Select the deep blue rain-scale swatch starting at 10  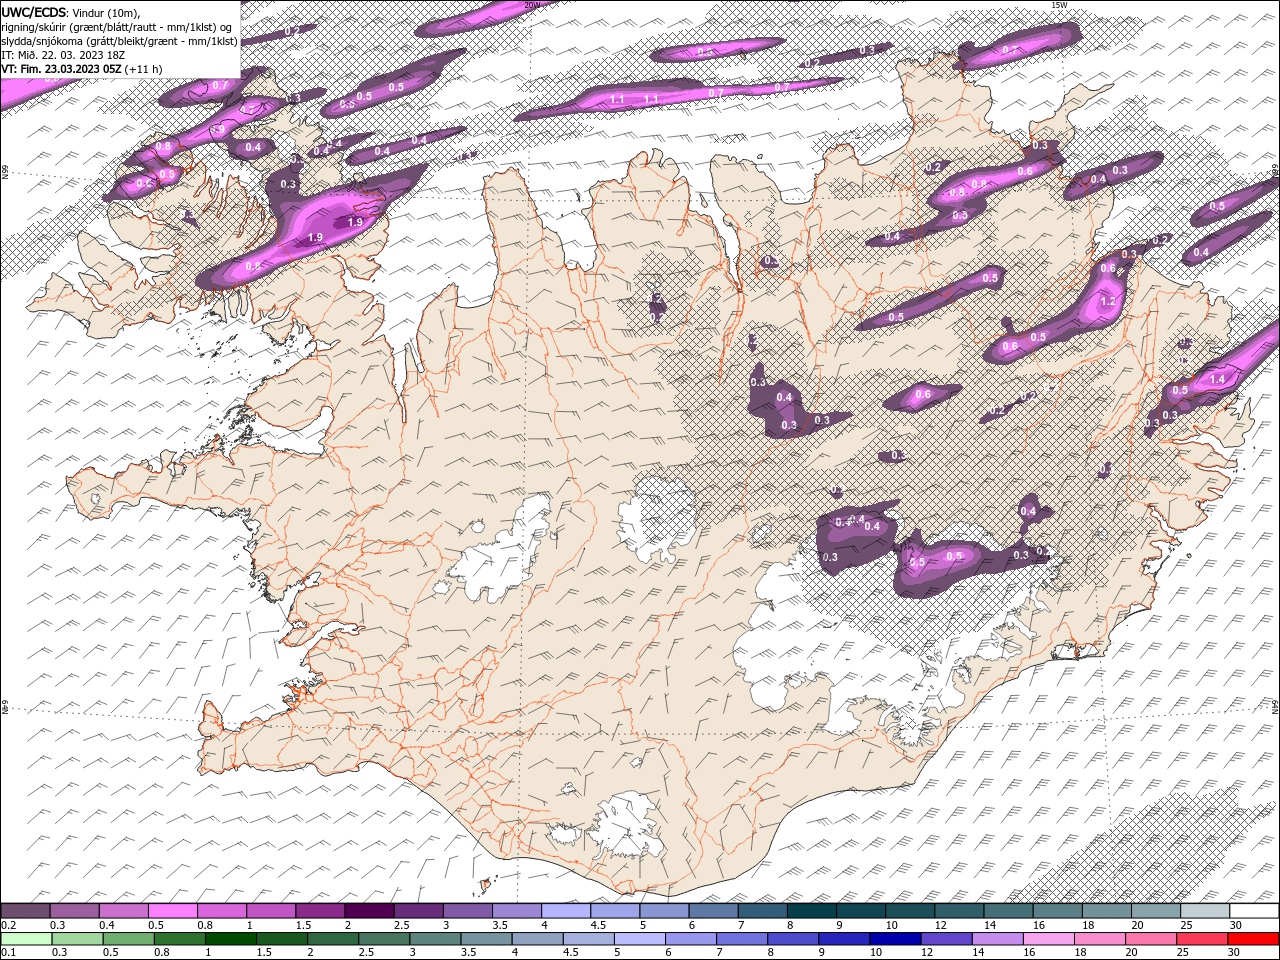tap(894, 939)
